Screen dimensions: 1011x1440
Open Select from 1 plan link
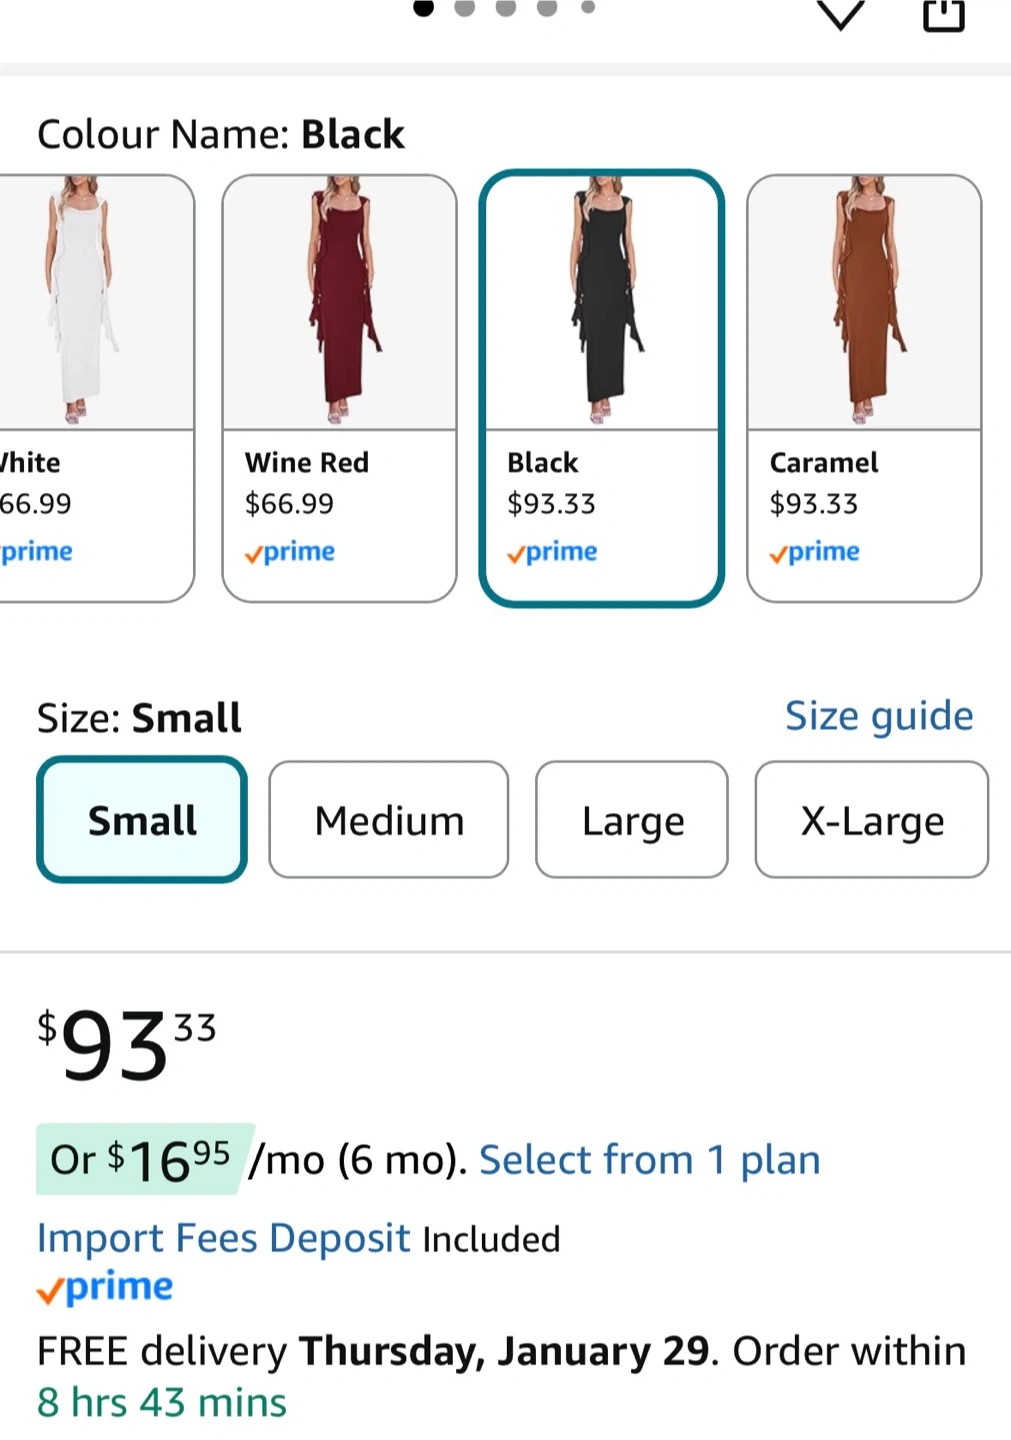tap(649, 1160)
